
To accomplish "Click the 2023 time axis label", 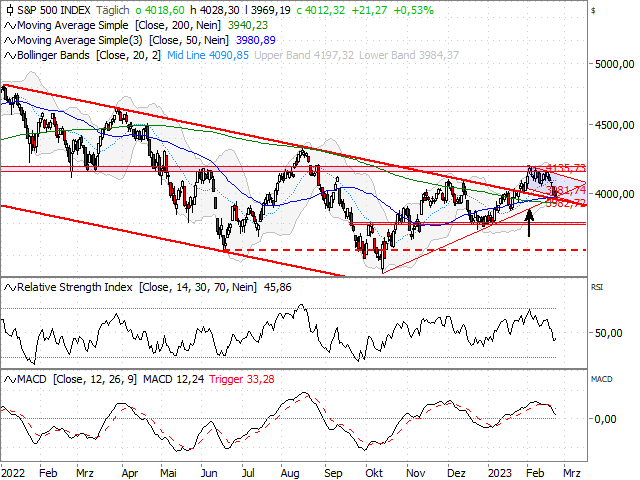I will click(x=500, y=473).
